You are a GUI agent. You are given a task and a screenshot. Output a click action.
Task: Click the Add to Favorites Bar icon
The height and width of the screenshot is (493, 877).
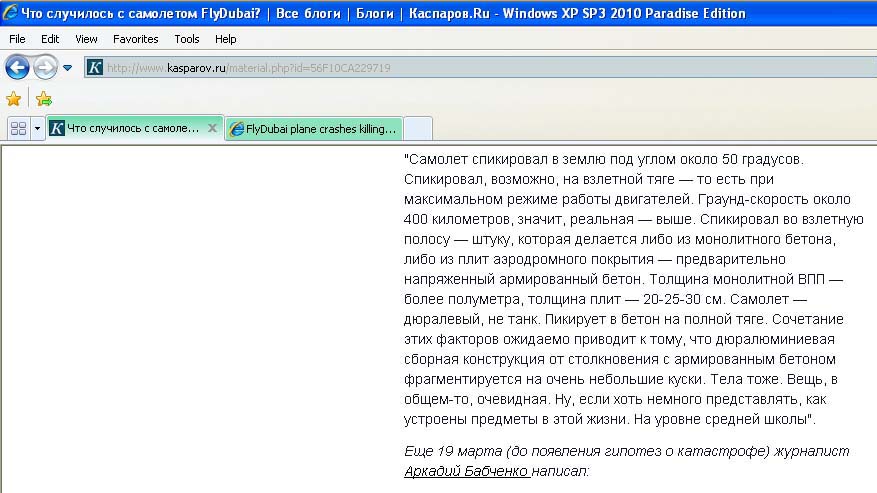(x=43, y=99)
